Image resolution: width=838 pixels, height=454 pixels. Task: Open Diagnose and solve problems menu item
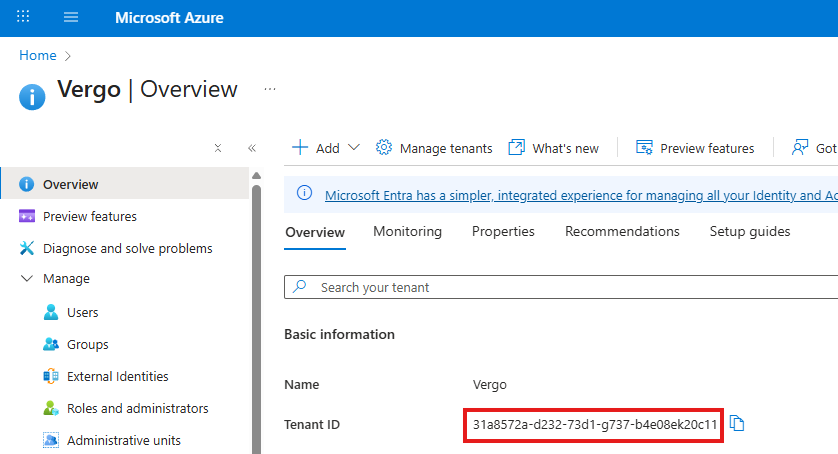pos(128,249)
